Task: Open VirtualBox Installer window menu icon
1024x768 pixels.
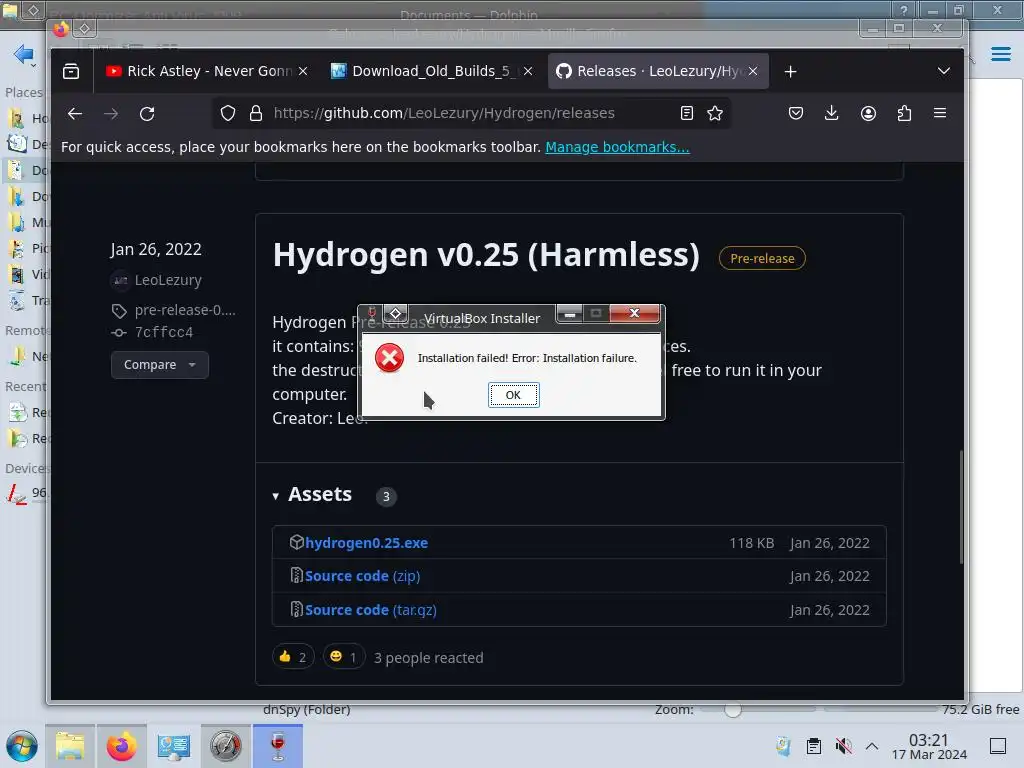Action: [x=372, y=313]
